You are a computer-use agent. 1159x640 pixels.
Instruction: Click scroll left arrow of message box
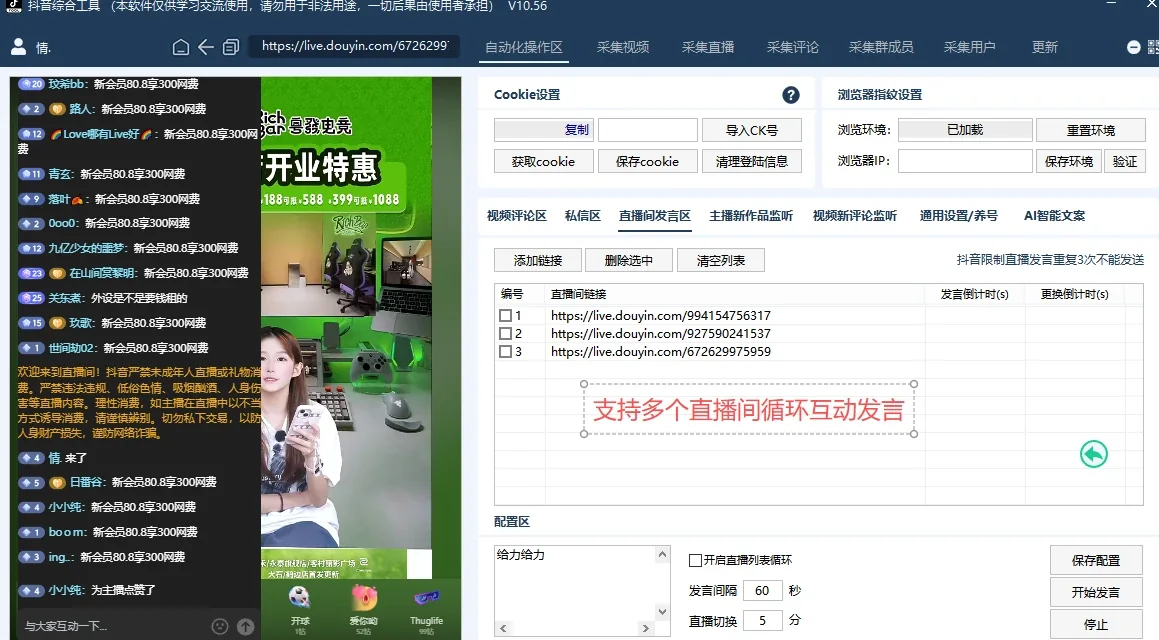point(503,628)
